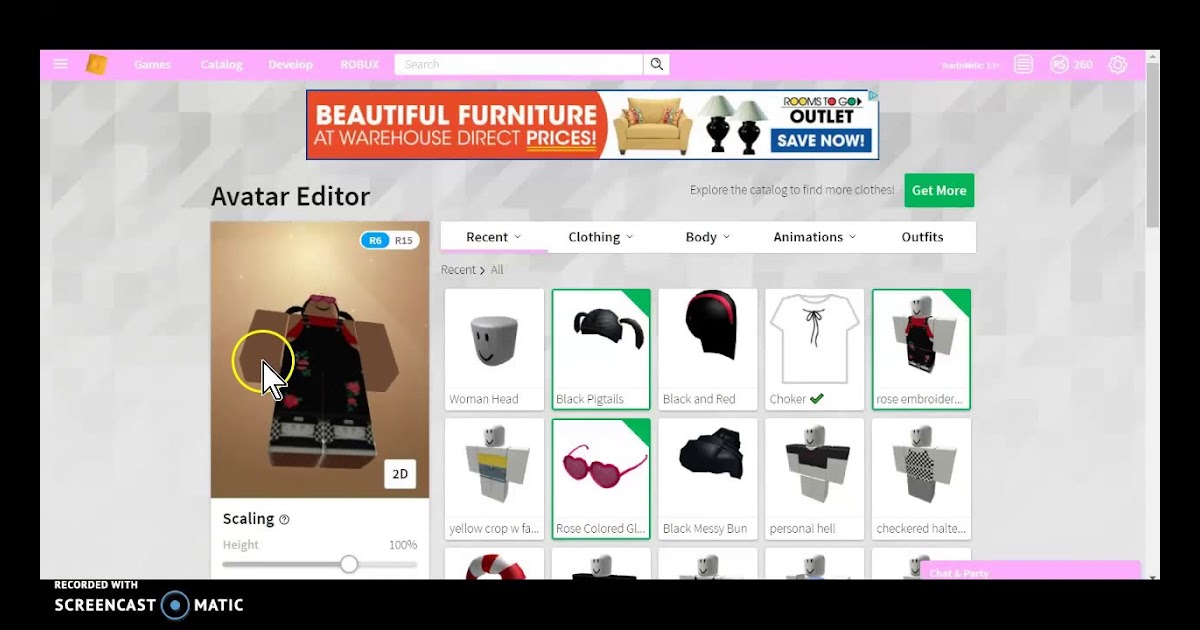
Task: Open the Clothing tab dropdown
Action: [x=601, y=237]
